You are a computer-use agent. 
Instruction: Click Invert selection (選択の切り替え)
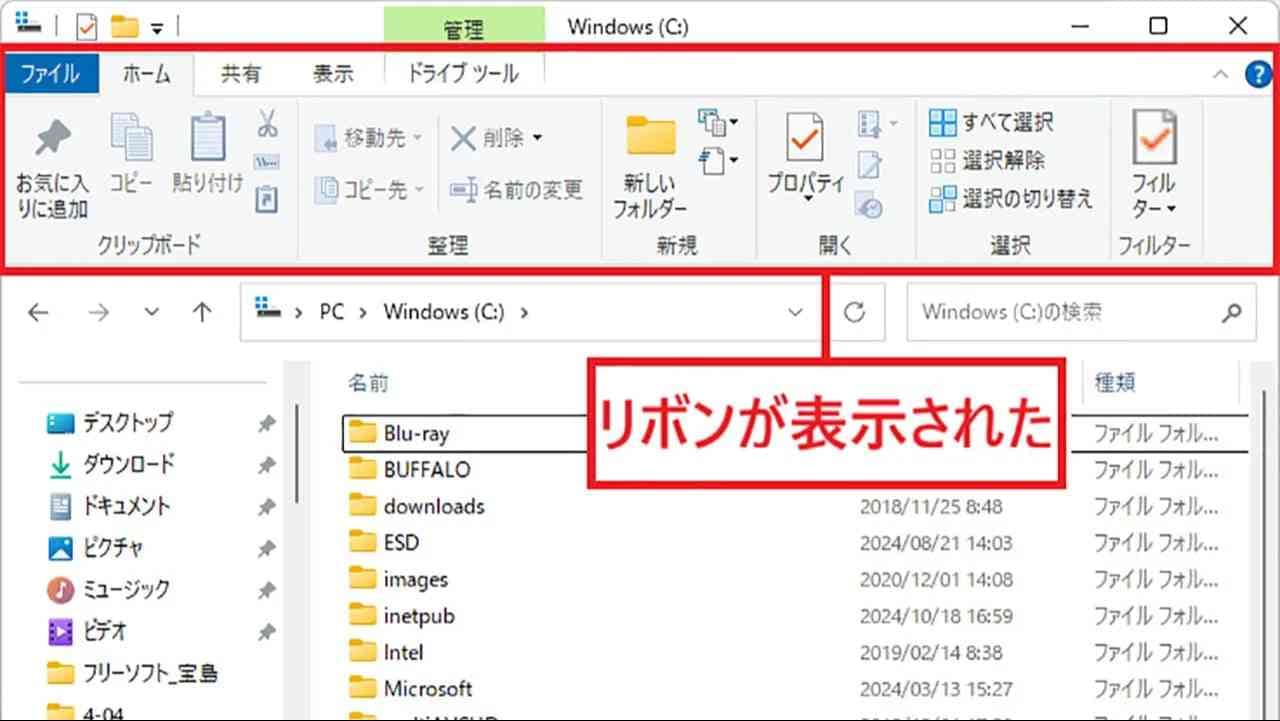1011,199
